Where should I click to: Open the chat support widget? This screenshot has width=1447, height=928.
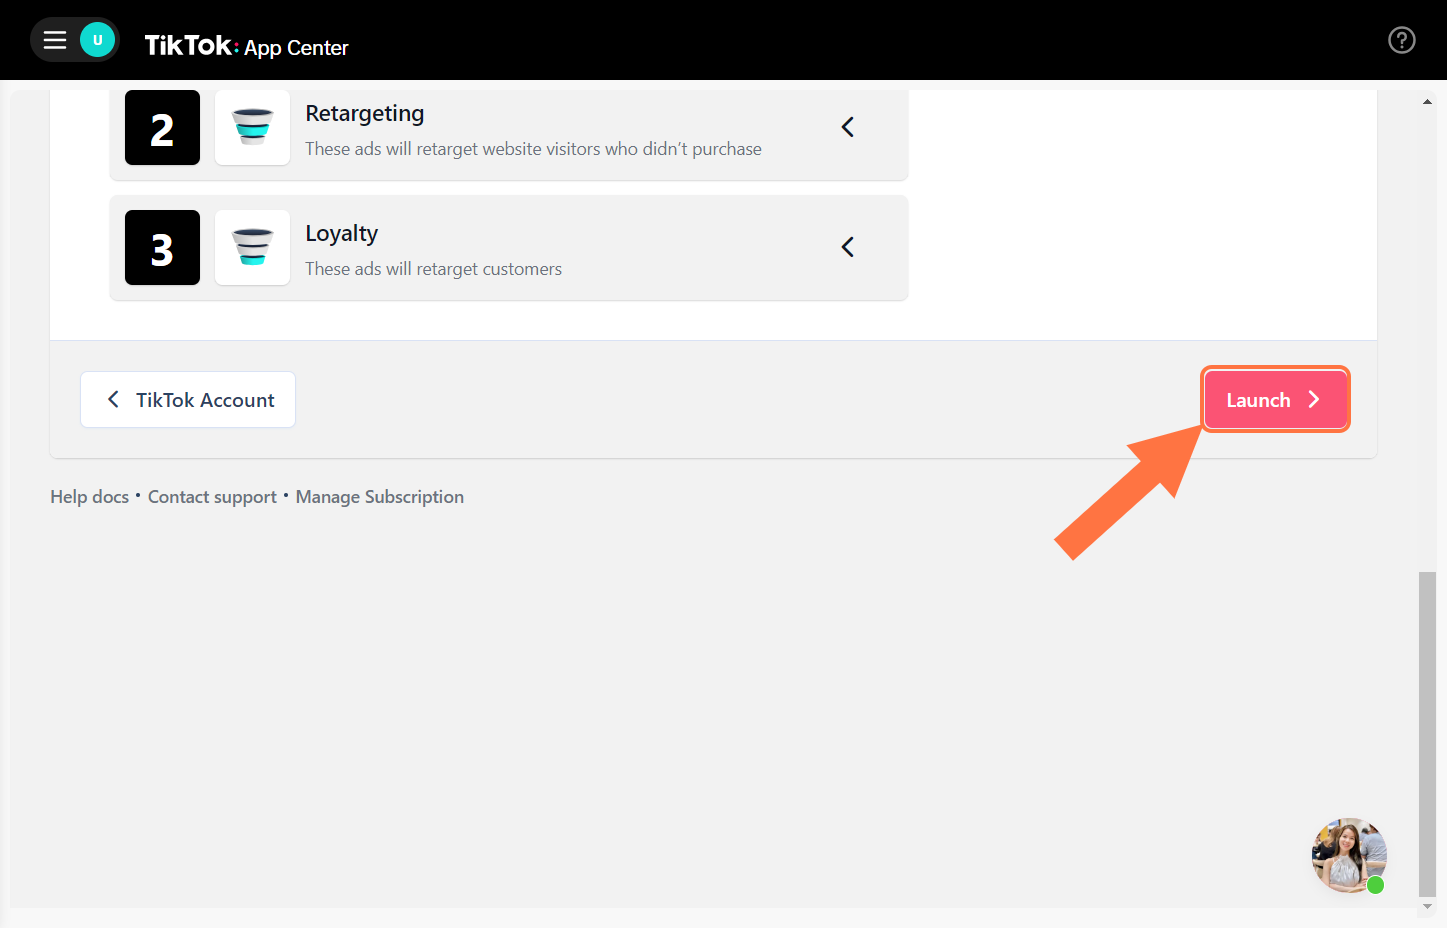[1349, 855]
